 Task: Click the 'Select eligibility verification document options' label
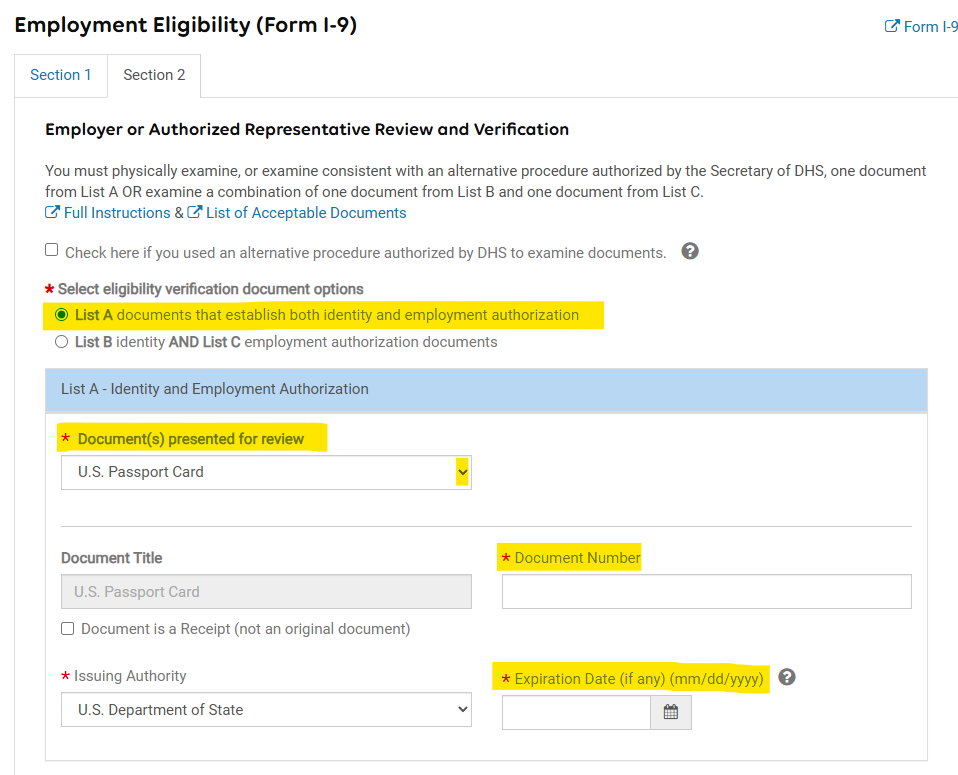pyautogui.click(x=210, y=289)
